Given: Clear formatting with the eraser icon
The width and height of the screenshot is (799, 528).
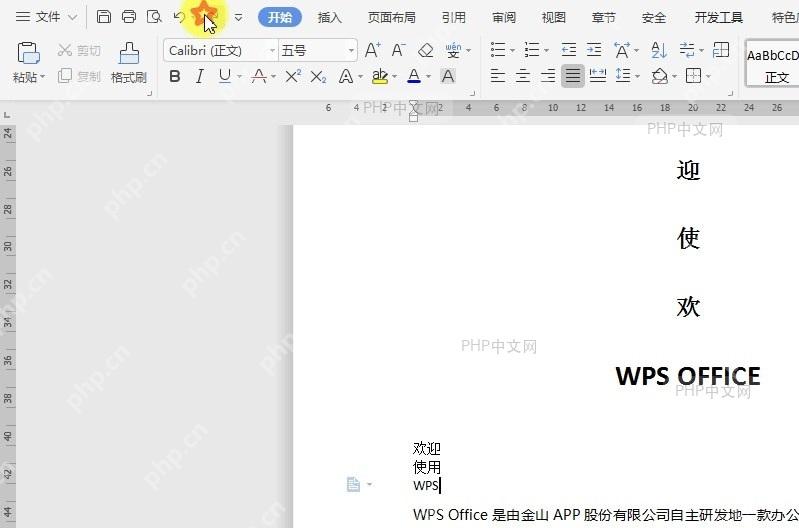Looking at the screenshot, I should (425, 50).
